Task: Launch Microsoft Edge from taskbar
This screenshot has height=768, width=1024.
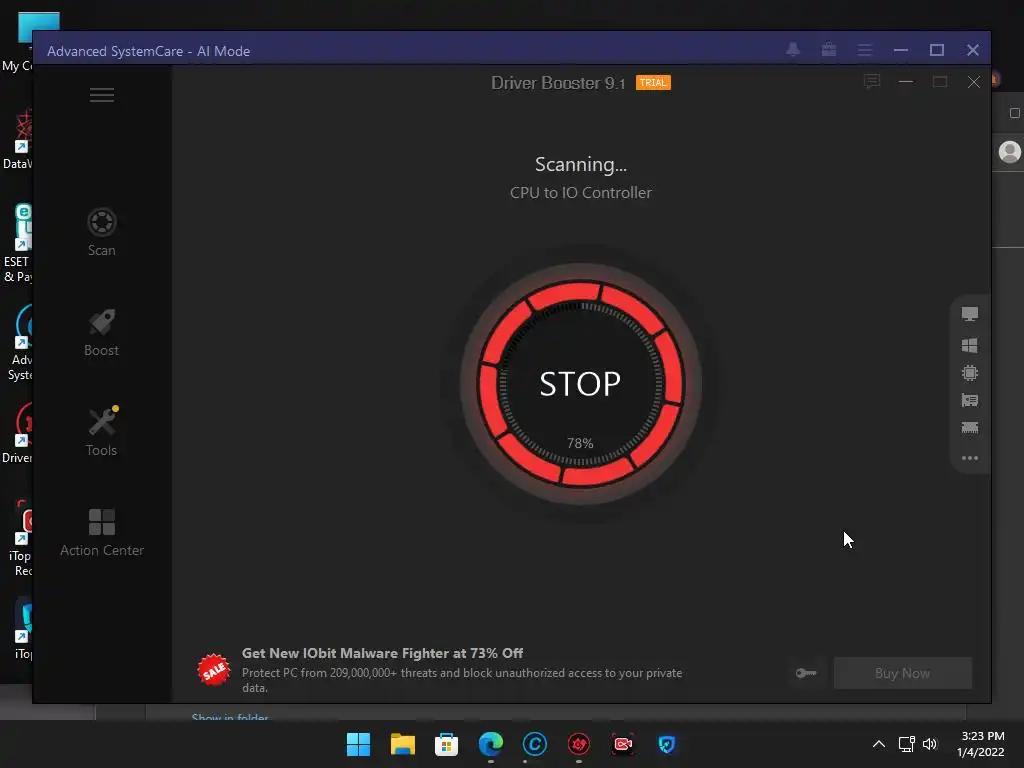Action: point(490,744)
